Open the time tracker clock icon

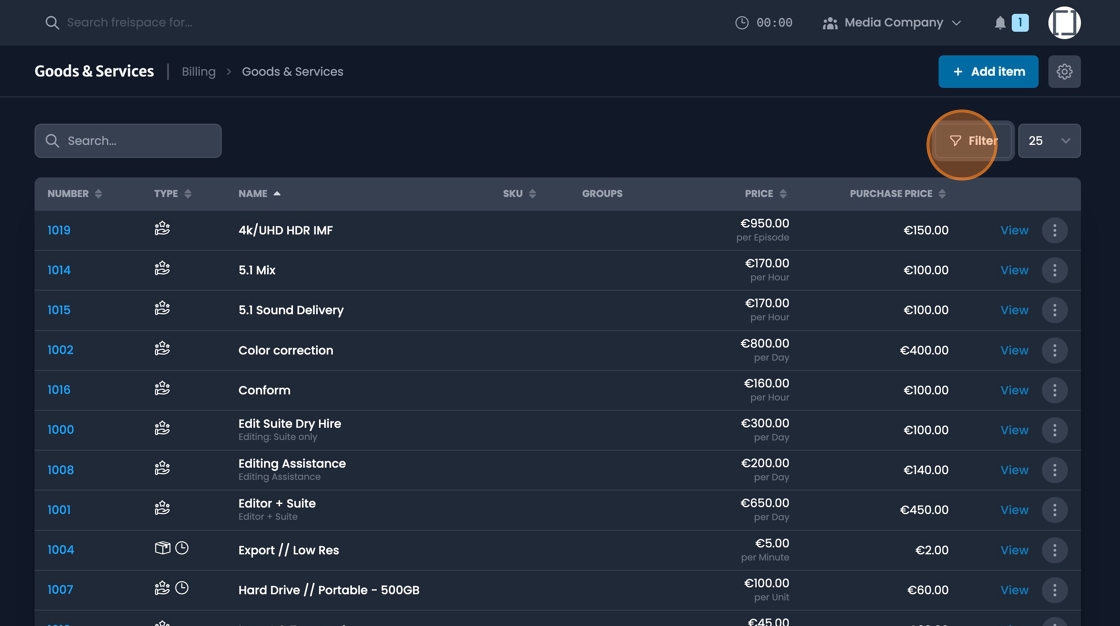tap(740, 21)
